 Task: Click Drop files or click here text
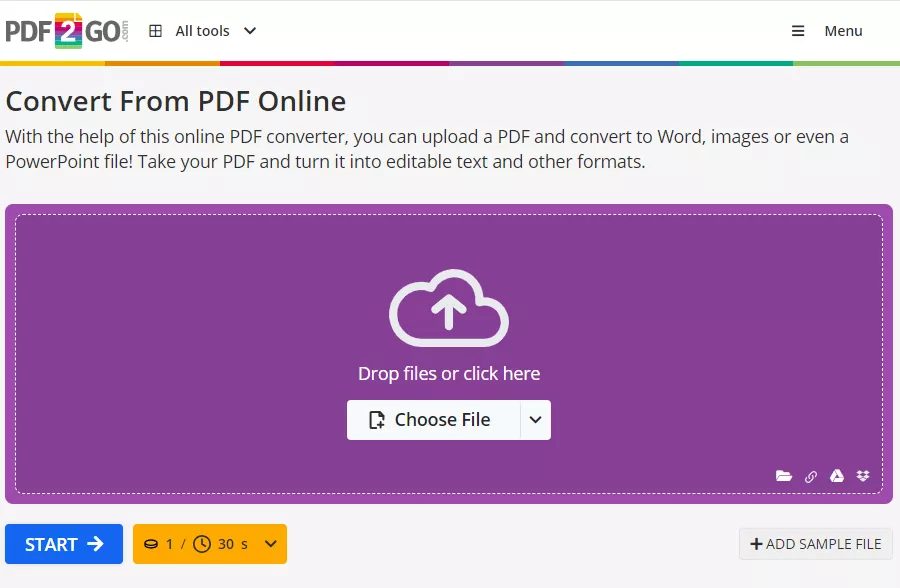(x=449, y=373)
